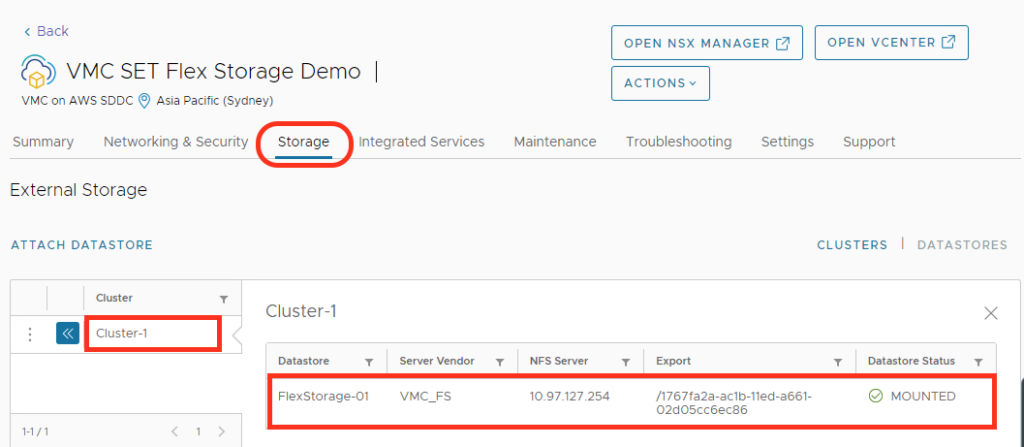This screenshot has width=1024, height=447.
Task: Click the Datastore column header
Action: [304, 361]
